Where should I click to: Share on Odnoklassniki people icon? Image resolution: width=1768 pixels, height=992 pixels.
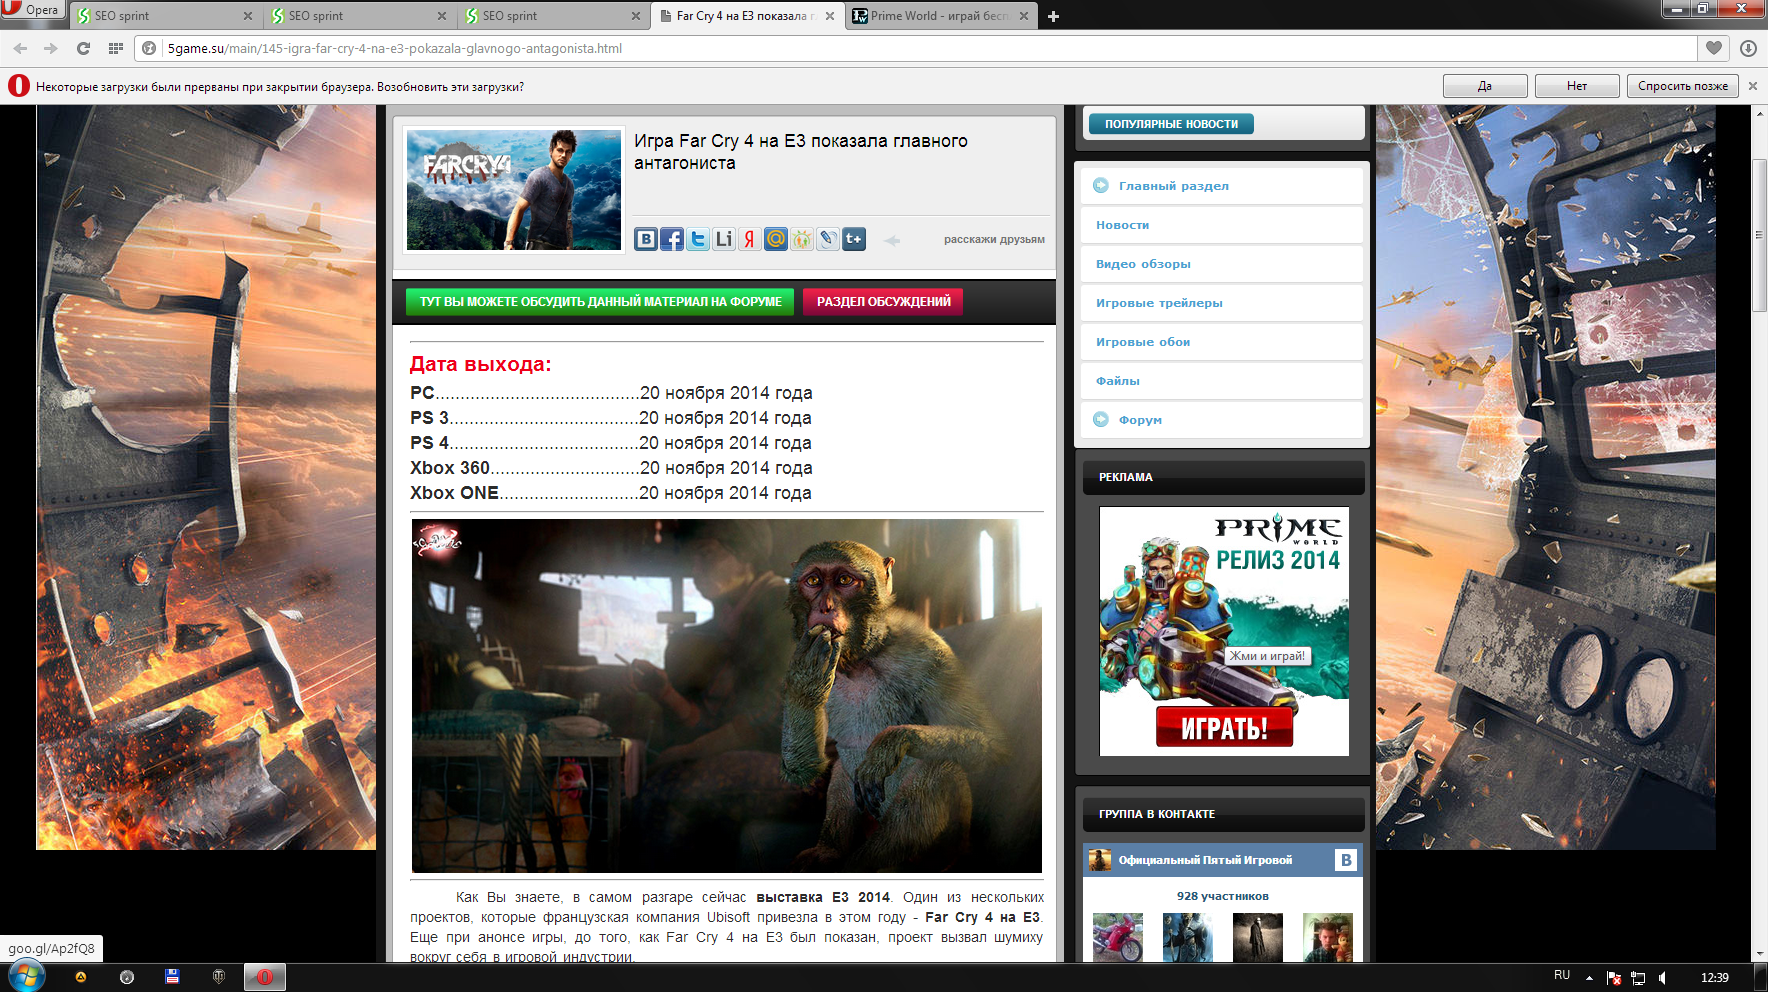click(802, 239)
